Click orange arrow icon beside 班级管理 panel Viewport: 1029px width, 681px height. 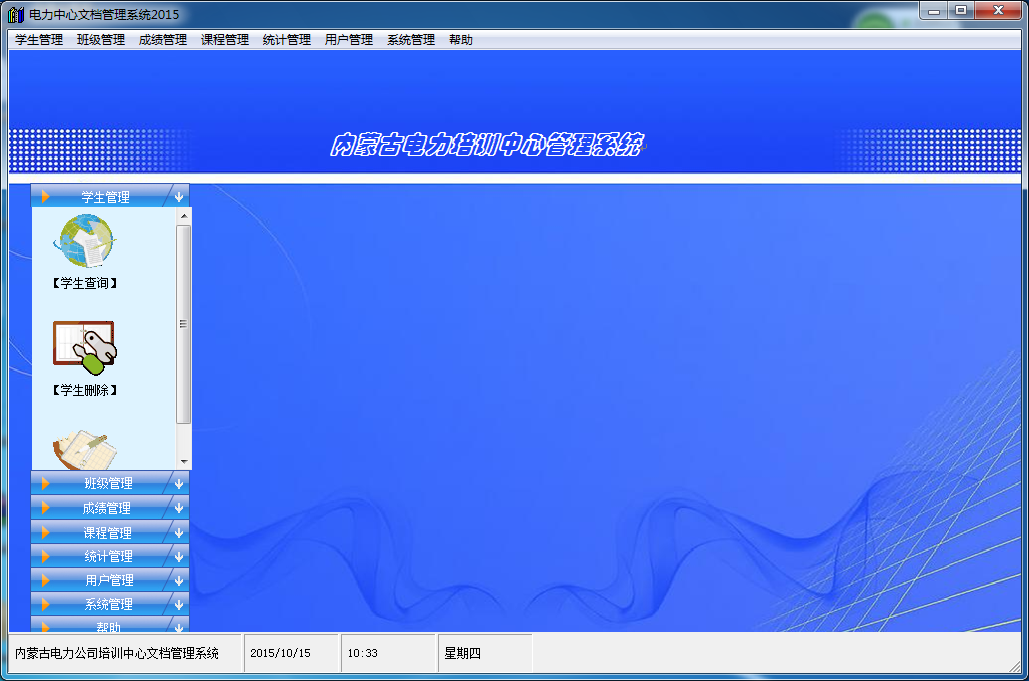45,484
